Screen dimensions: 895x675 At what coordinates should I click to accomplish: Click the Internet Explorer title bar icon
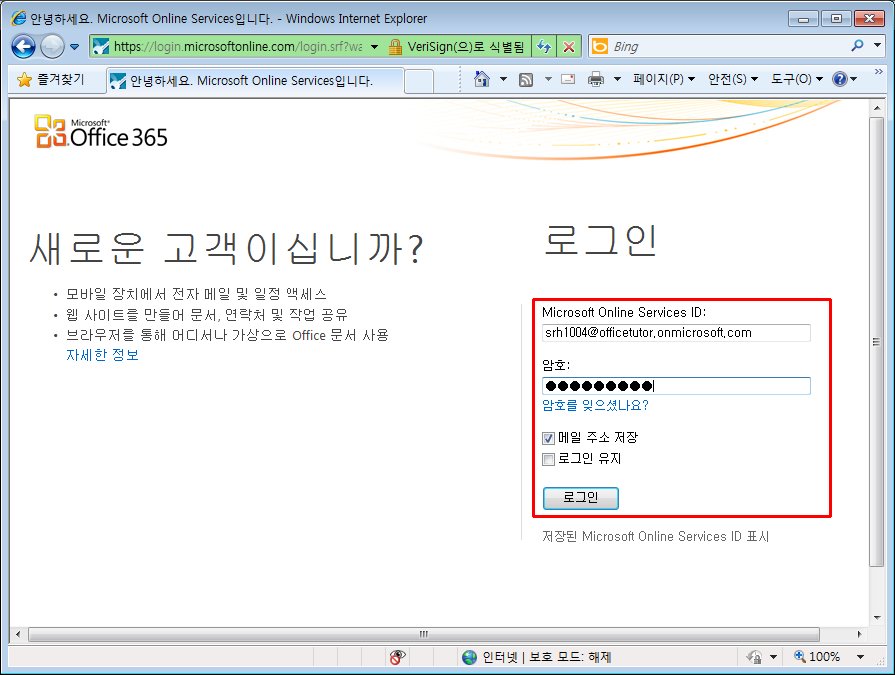[19, 18]
